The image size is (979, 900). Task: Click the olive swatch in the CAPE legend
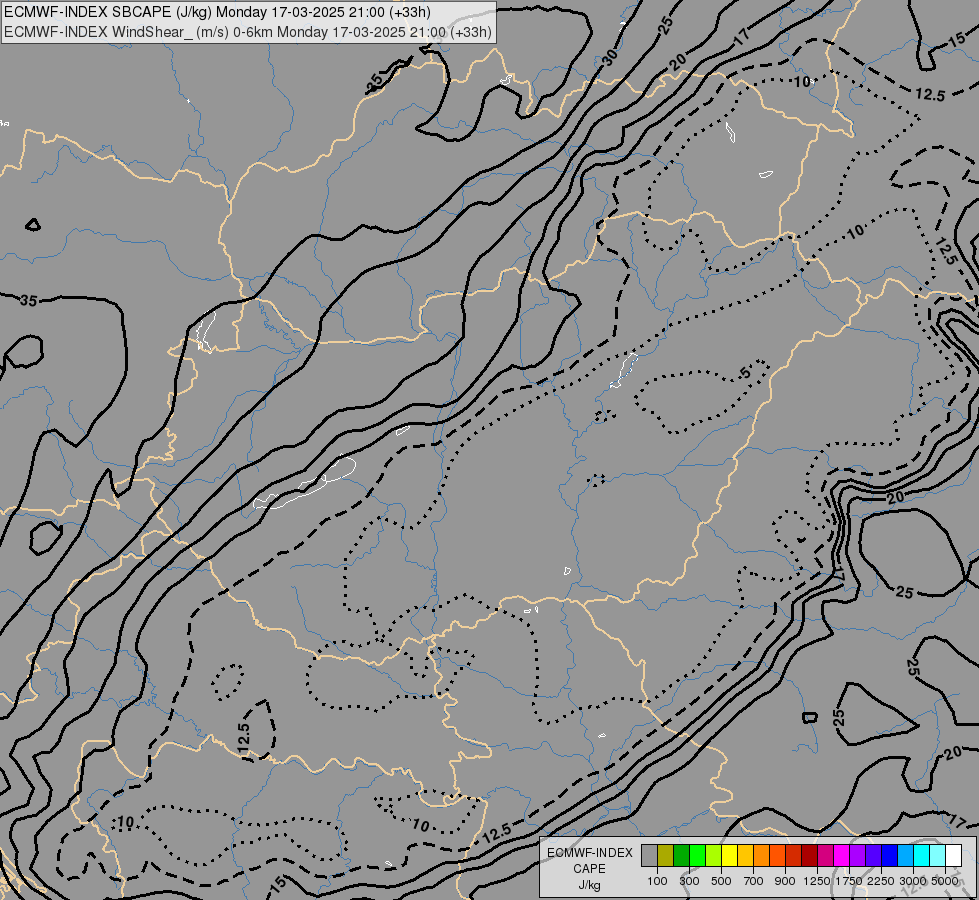(x=666, y=856)
